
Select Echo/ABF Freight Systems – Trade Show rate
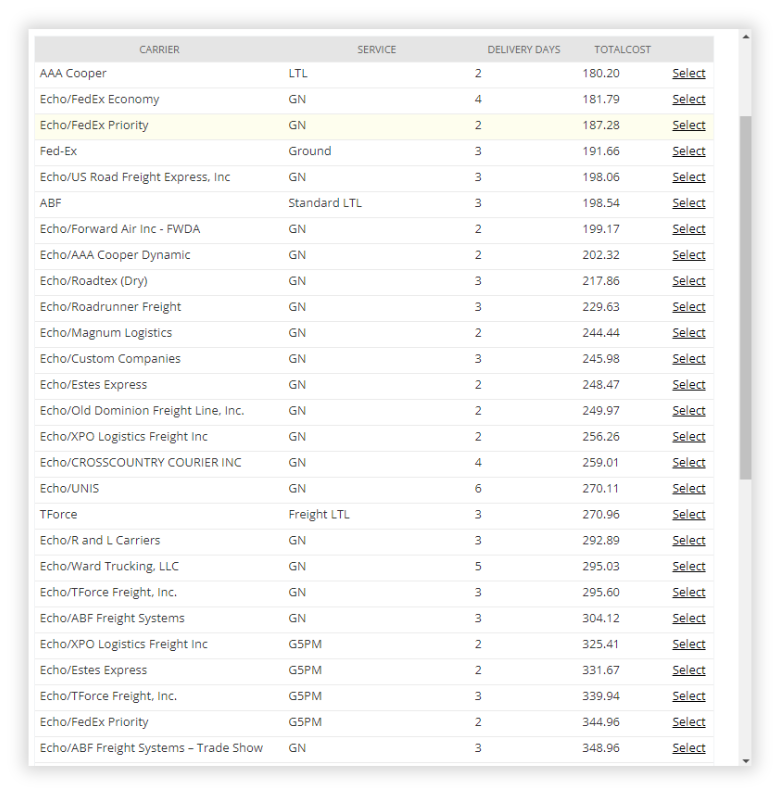click(x=689, y=748)
